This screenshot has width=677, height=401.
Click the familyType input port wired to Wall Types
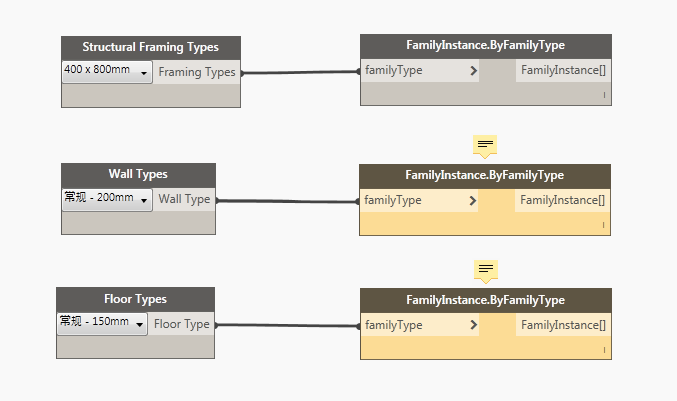(419, 200)
